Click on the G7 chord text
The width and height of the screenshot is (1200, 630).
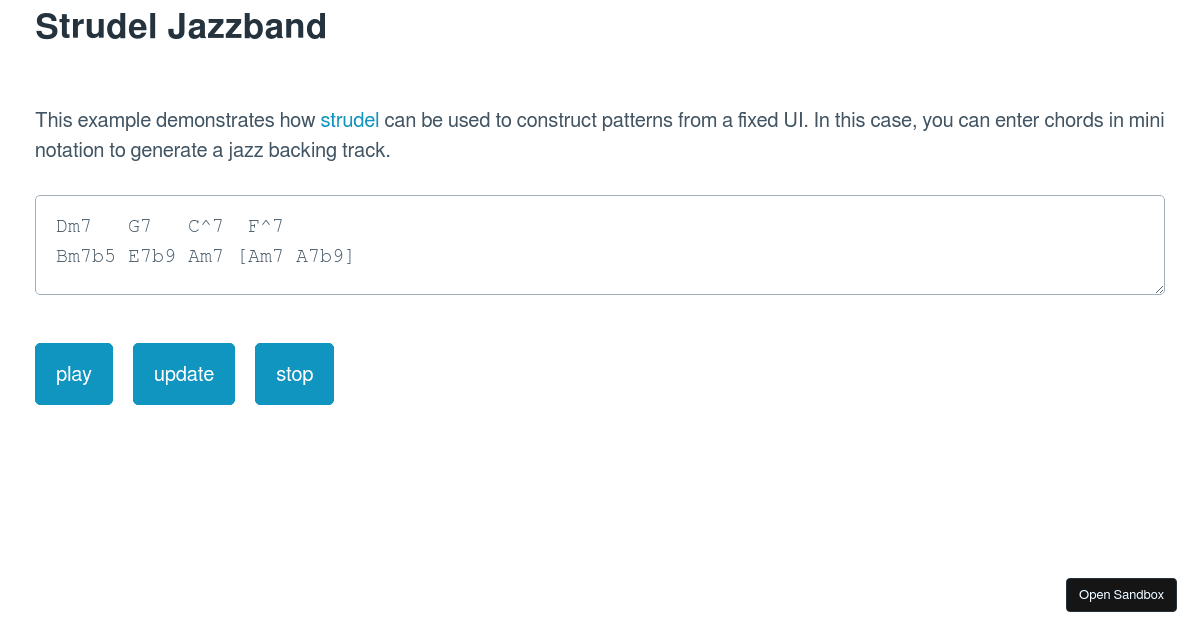(x=139, y=226)
